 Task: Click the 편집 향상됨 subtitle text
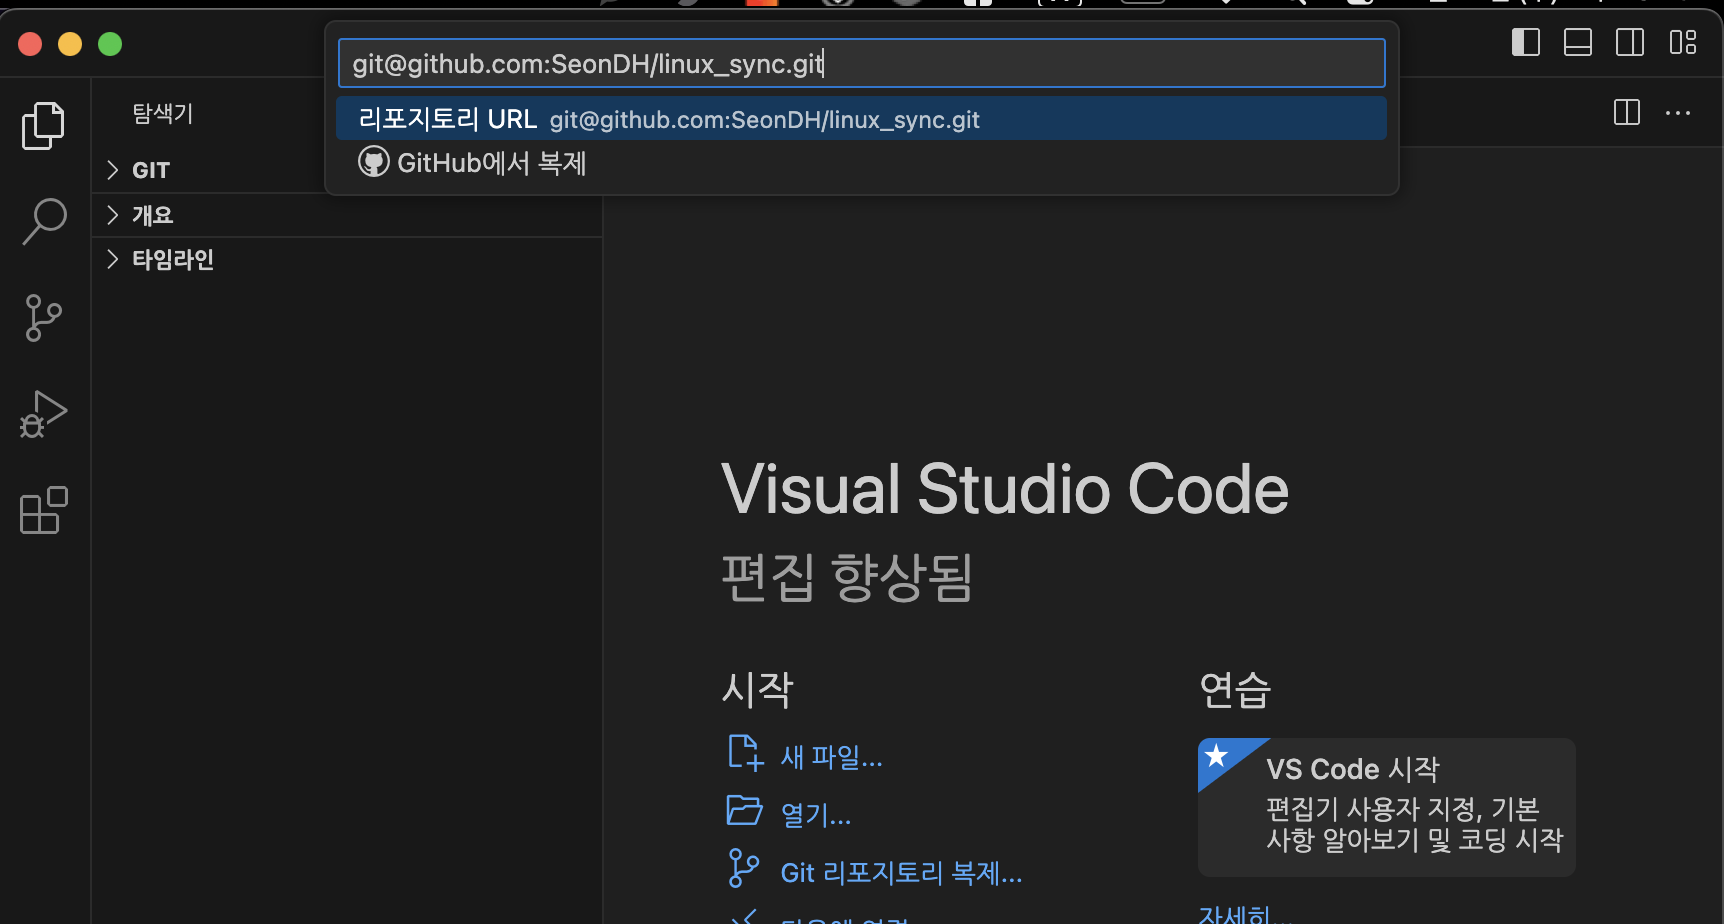click(x=847, y=578)
